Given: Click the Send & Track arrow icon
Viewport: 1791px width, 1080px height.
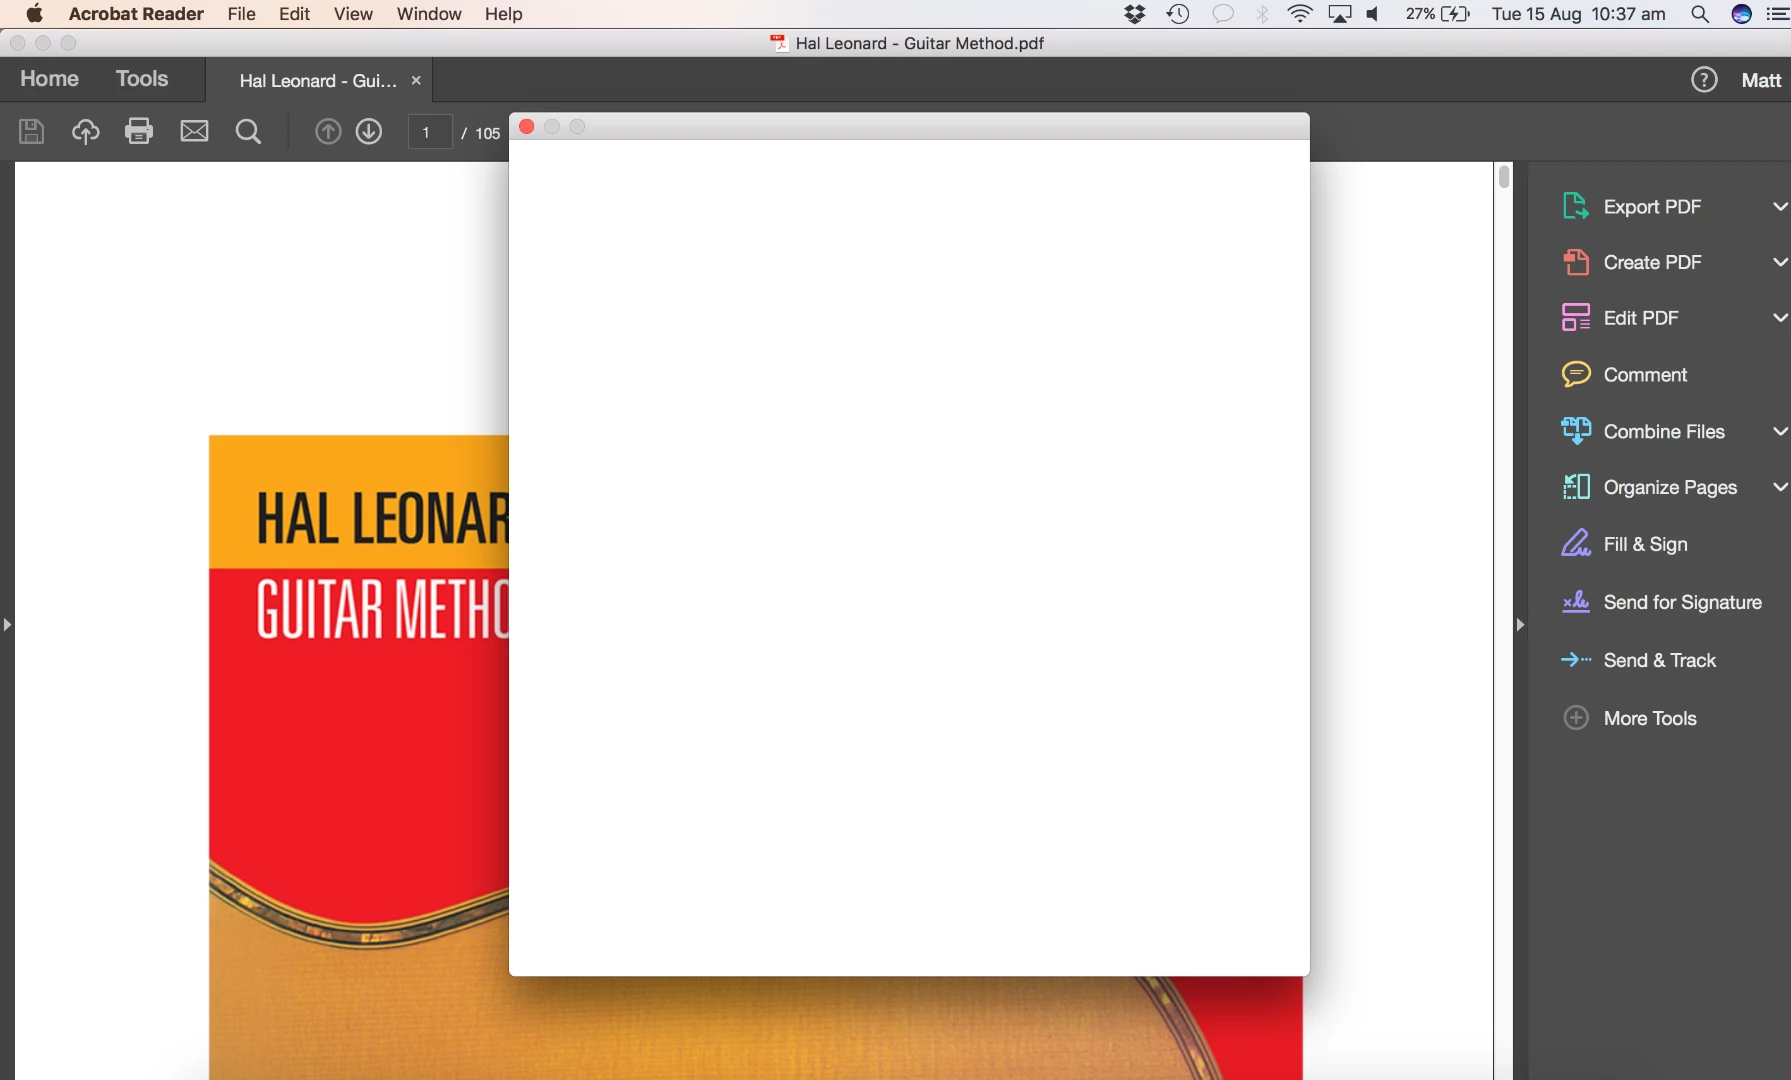Looking at the screenshot, I should pos(1575,660).
